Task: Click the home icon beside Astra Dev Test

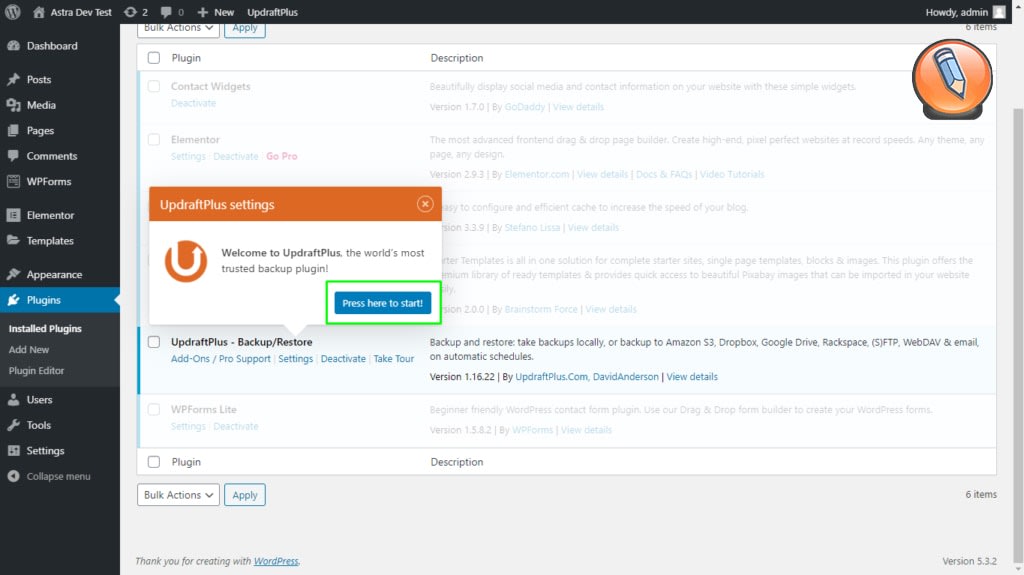Action: (x=39, y=12)
